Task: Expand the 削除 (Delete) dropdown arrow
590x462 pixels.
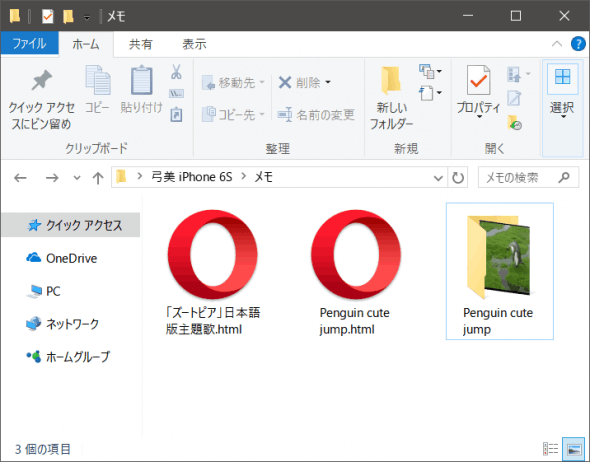Action: [x=328, y=82]
